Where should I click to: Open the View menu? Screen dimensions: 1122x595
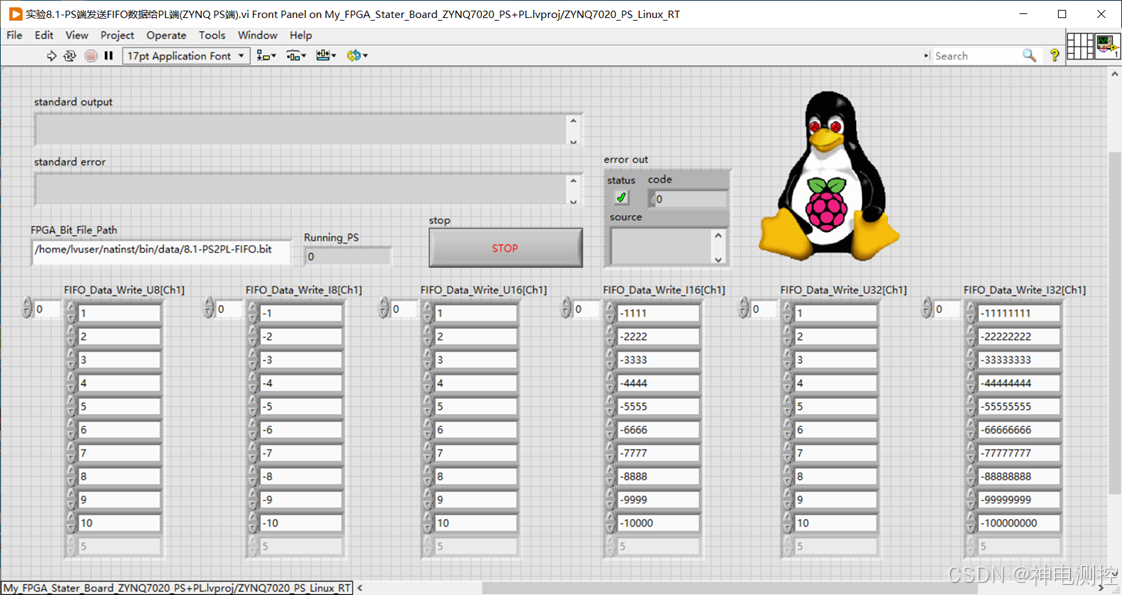coord(77,35)
